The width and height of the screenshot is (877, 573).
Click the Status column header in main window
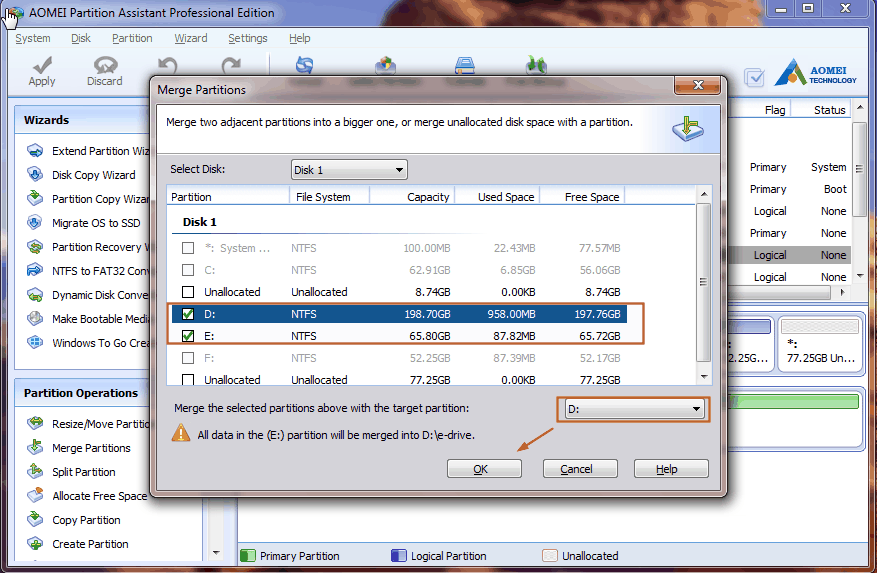point(821,110)
